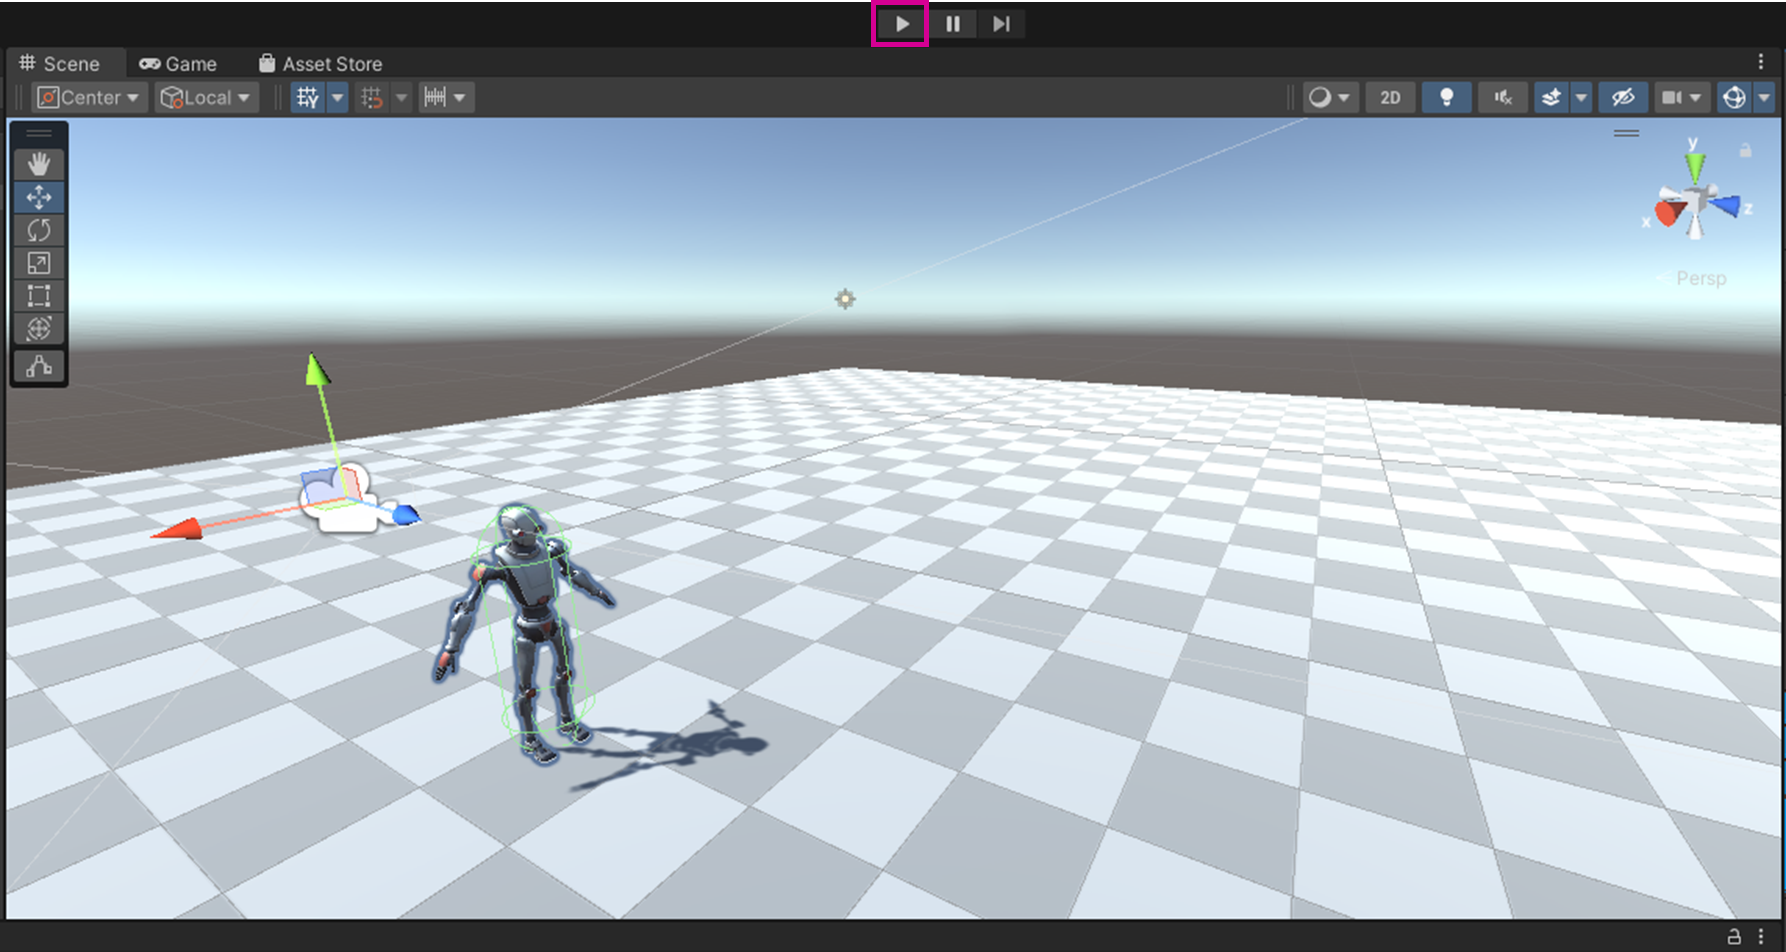Activate the Move tool

39,197
